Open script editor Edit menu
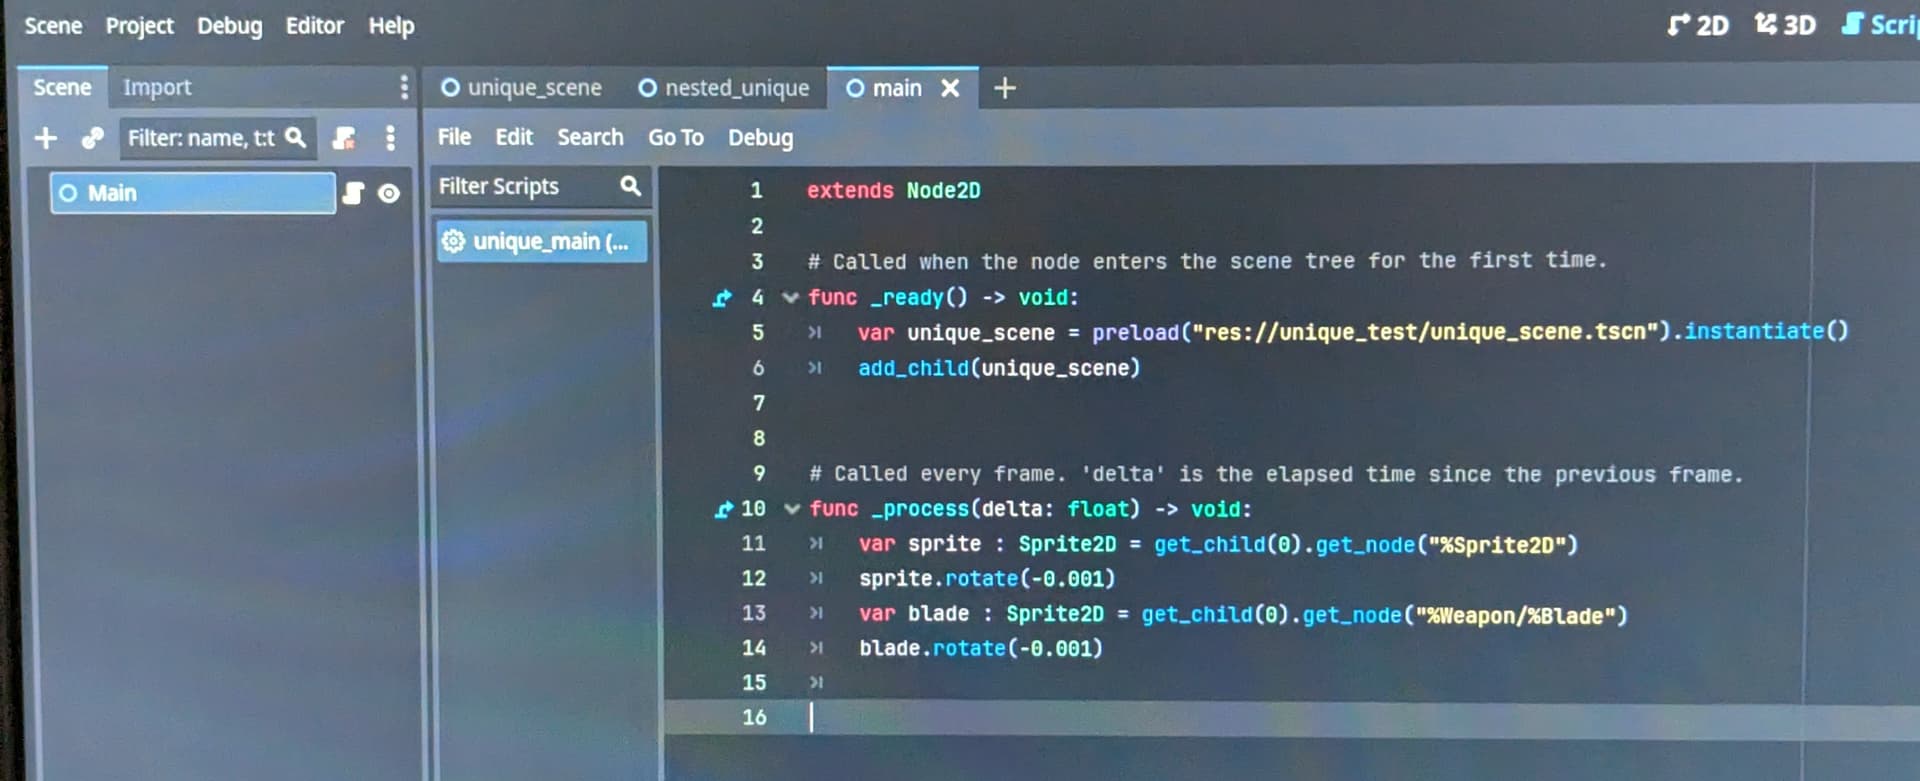1920x781 pixels. [x=514, y=137]
